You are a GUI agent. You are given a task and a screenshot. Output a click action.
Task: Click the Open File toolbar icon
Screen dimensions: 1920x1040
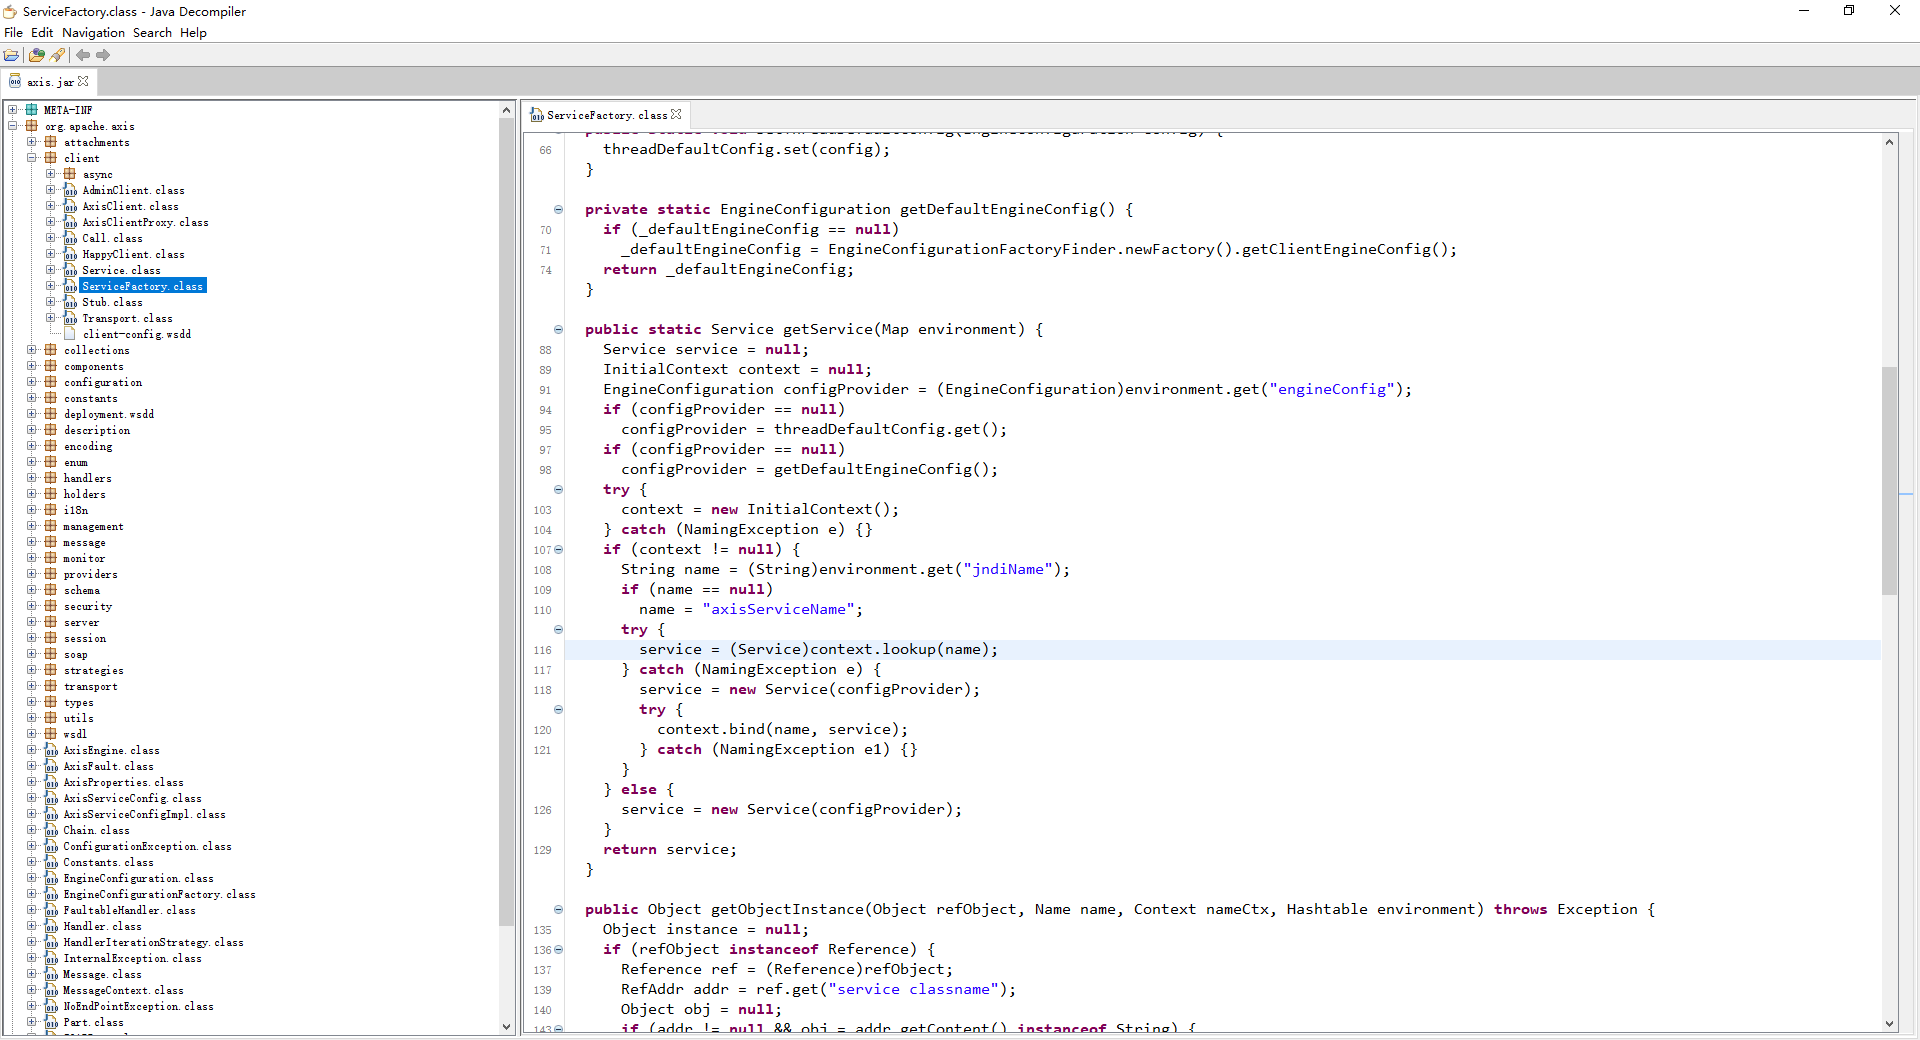tap(12, 55)
